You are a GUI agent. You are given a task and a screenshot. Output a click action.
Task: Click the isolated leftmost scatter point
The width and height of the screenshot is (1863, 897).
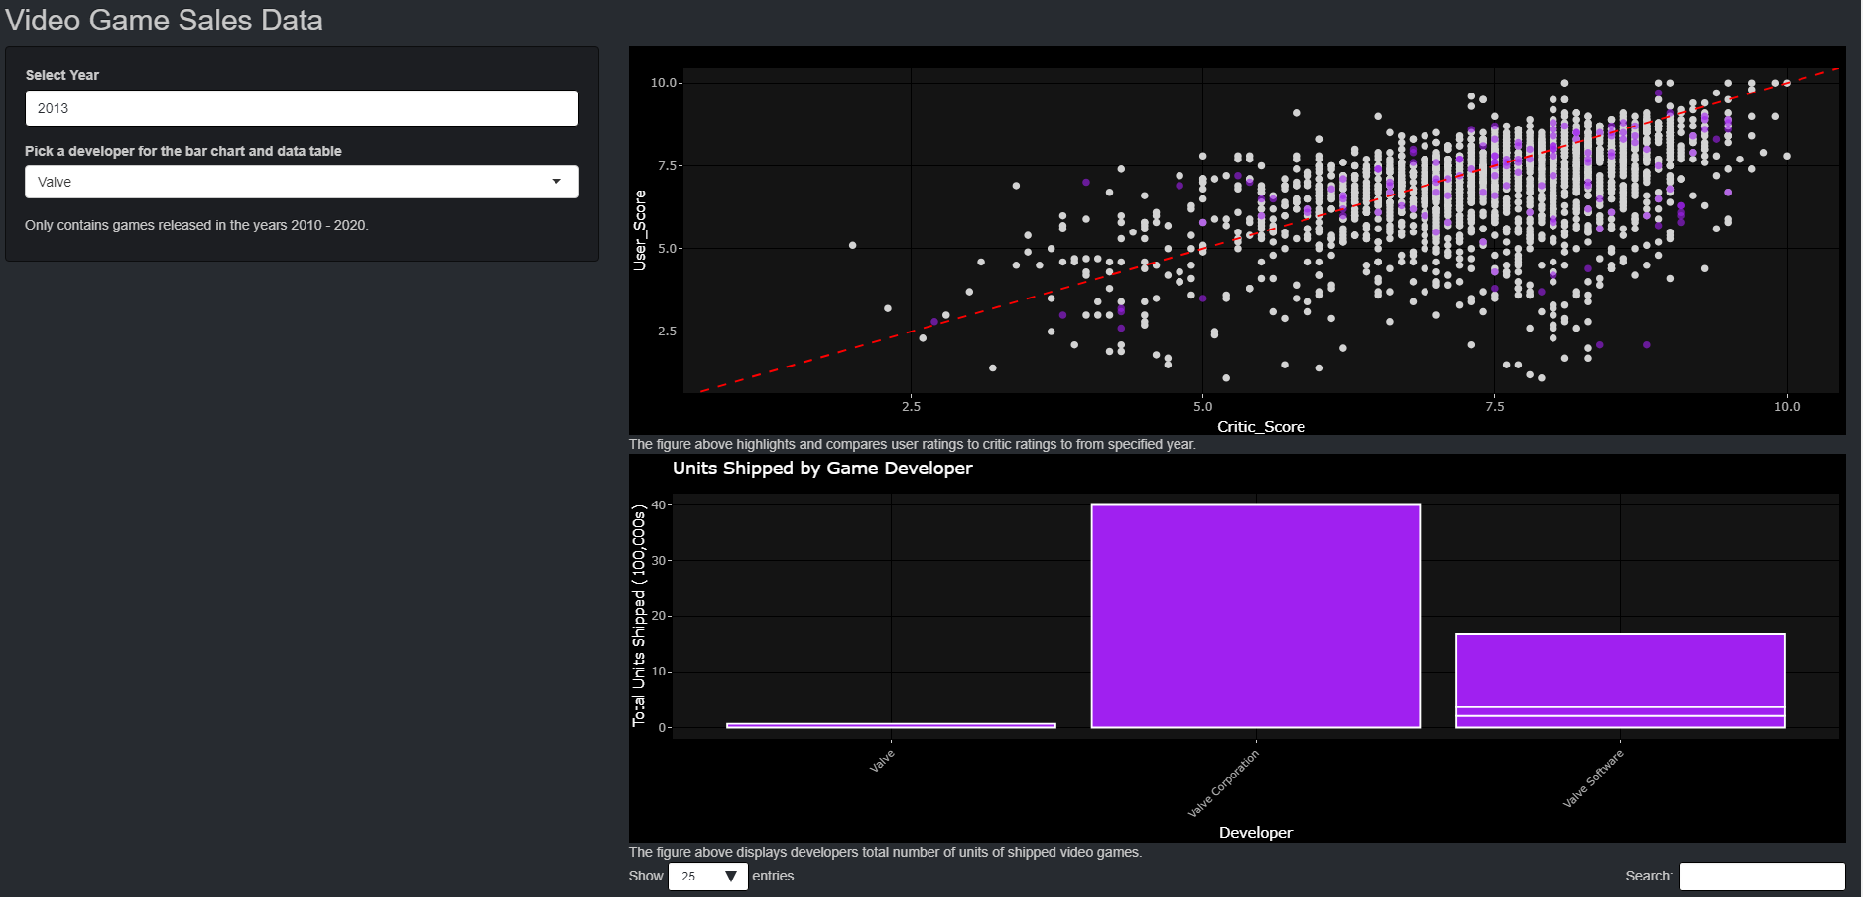(852, 245)
